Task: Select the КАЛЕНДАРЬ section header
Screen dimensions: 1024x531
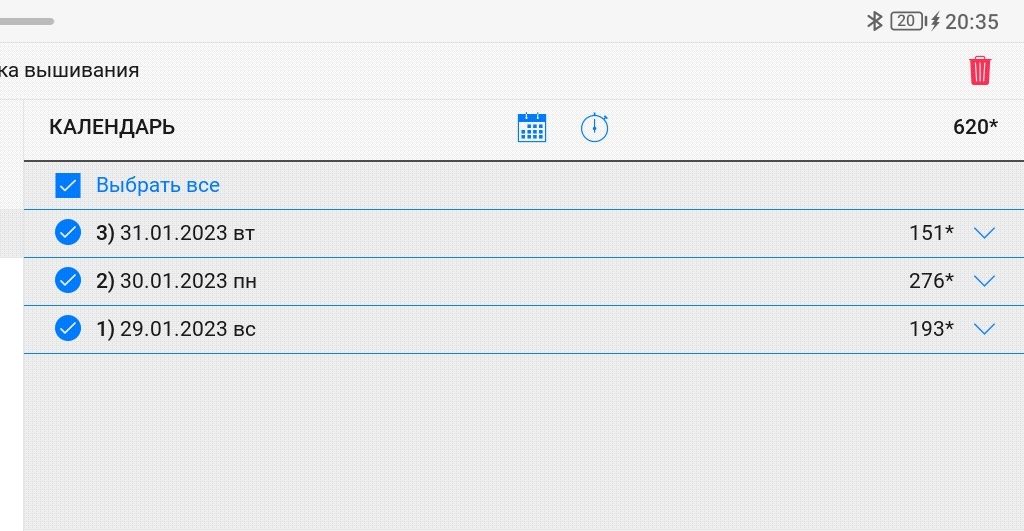Action: (x=112, y=128)
